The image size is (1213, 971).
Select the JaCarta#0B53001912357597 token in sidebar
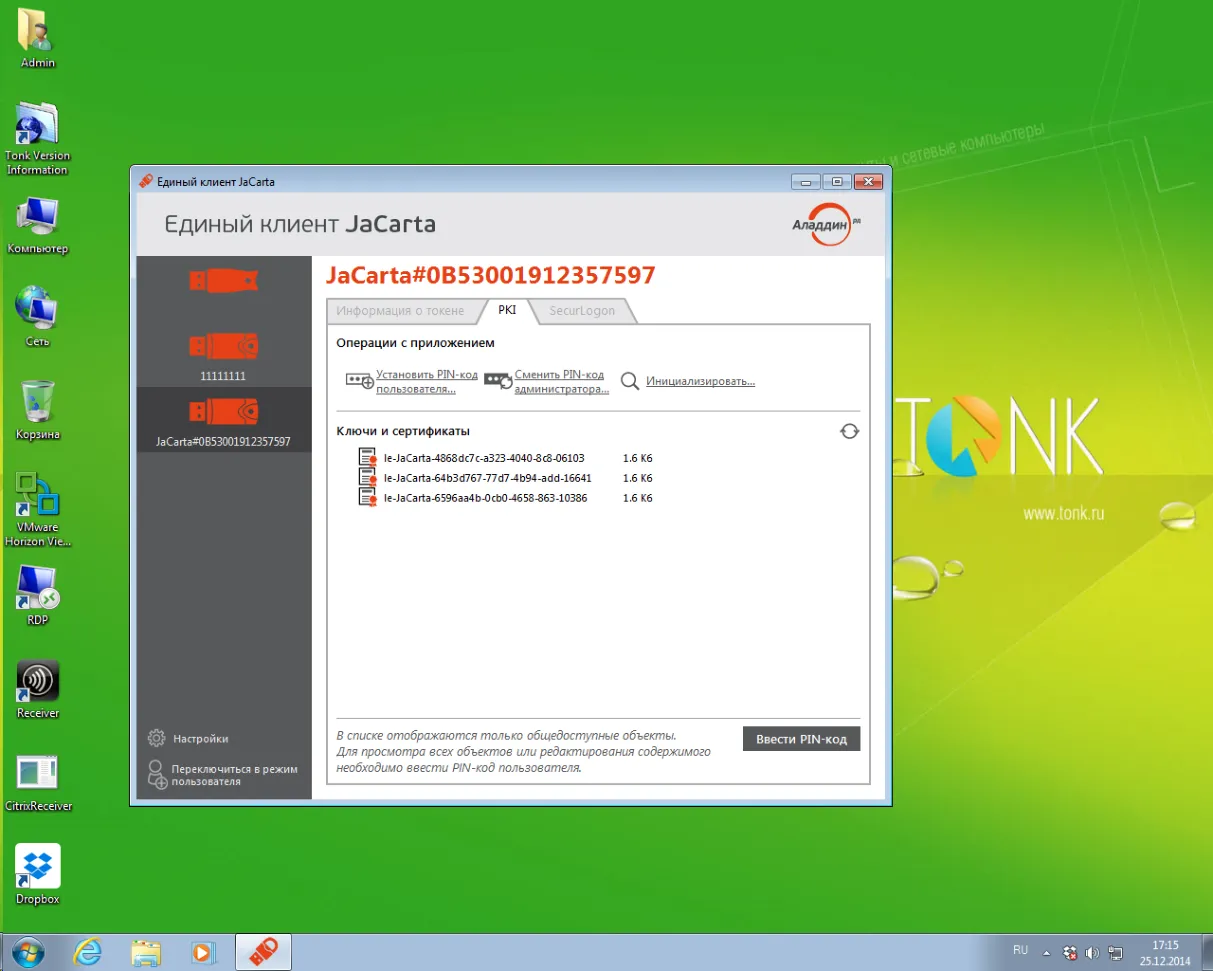point(223,420)
